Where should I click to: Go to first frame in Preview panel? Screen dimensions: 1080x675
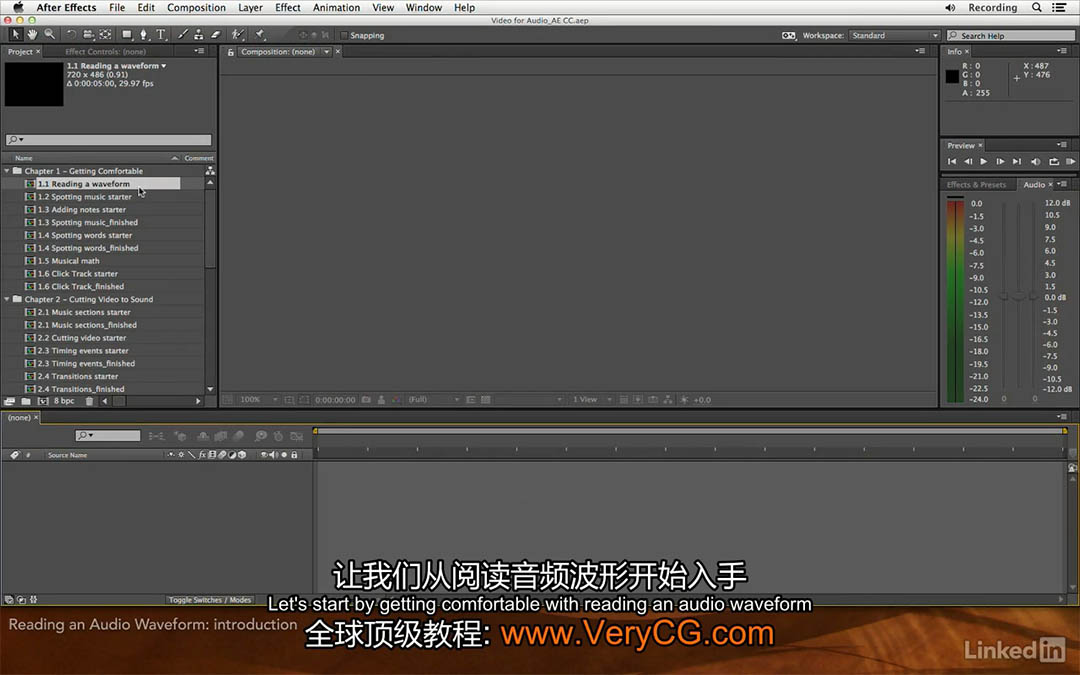pyautogui.click(x=952, y=161)
